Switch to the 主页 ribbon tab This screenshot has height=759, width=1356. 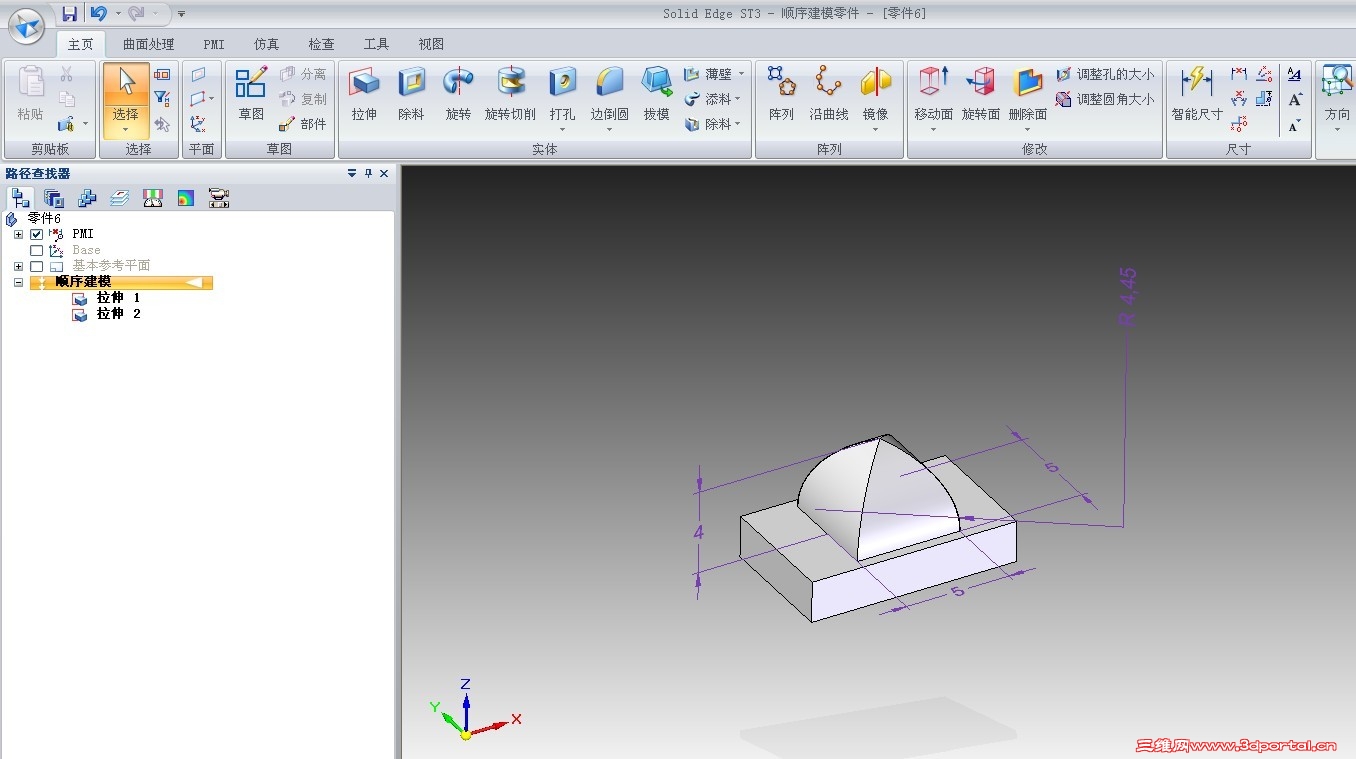click(x=80, y=44)
